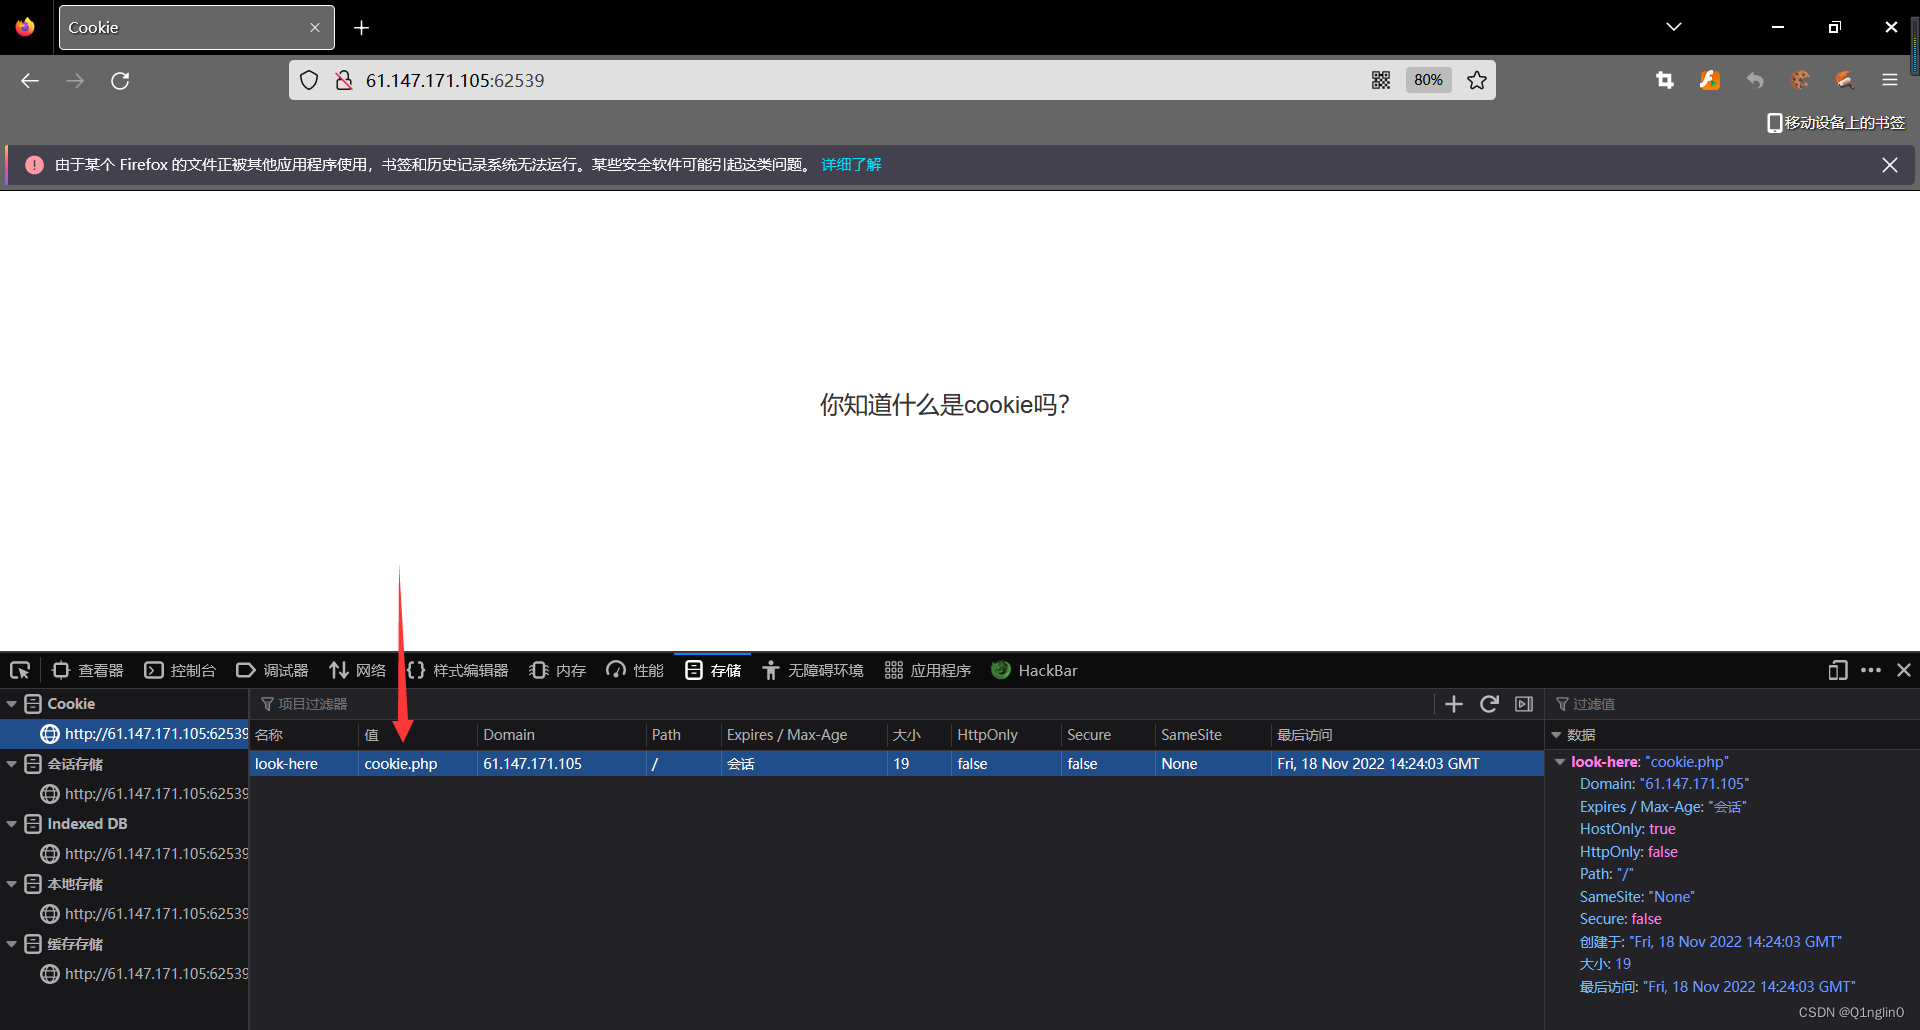The width and height of the screenshot is (1920, 1030).
Task: Open new browser tab
Action: point(362,28)
